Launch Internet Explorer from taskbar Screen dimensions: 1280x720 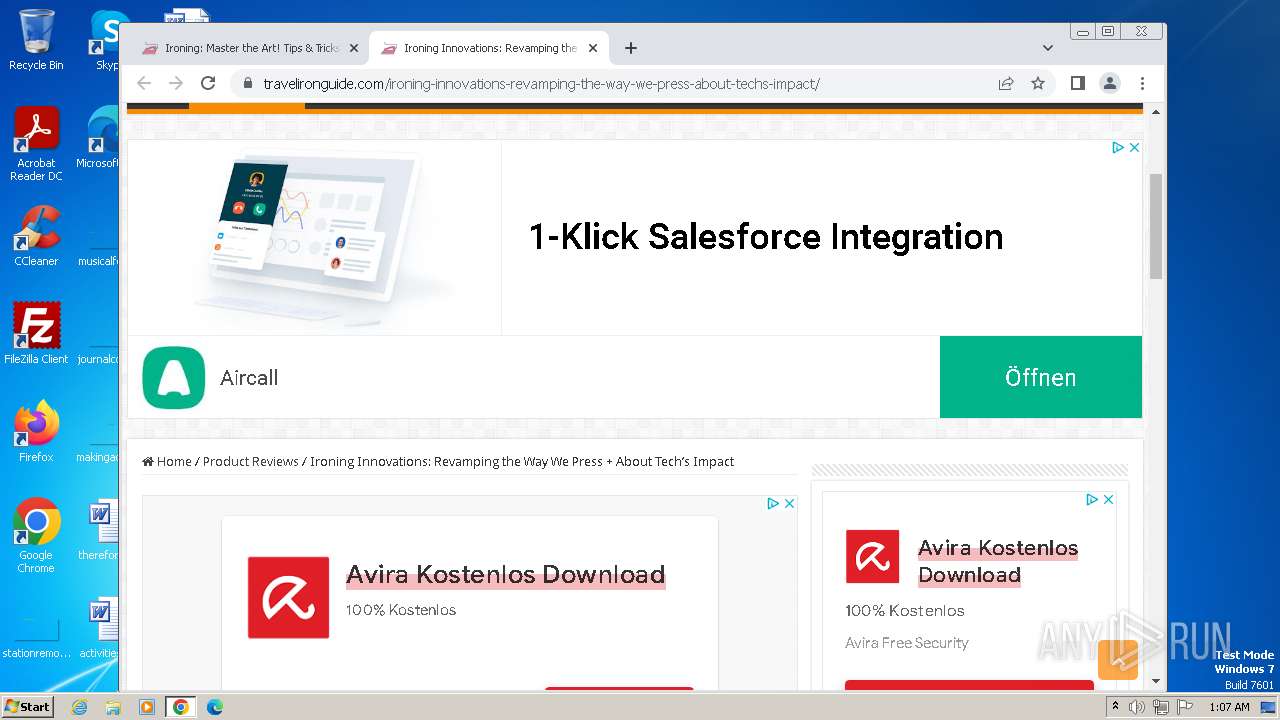80,707
